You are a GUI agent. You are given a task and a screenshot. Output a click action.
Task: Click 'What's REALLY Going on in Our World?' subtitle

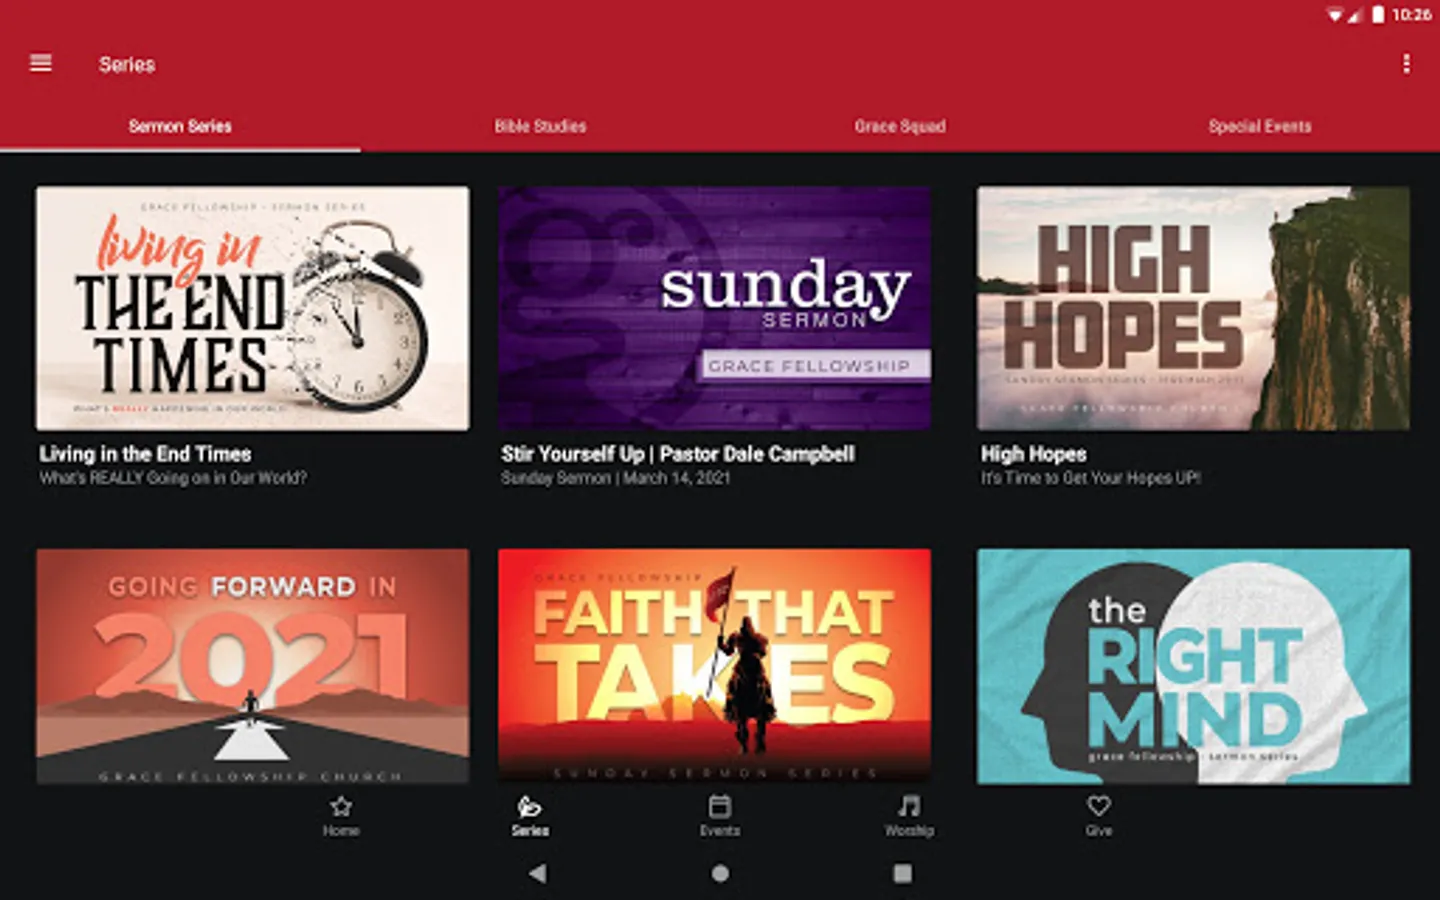point(173,478)
